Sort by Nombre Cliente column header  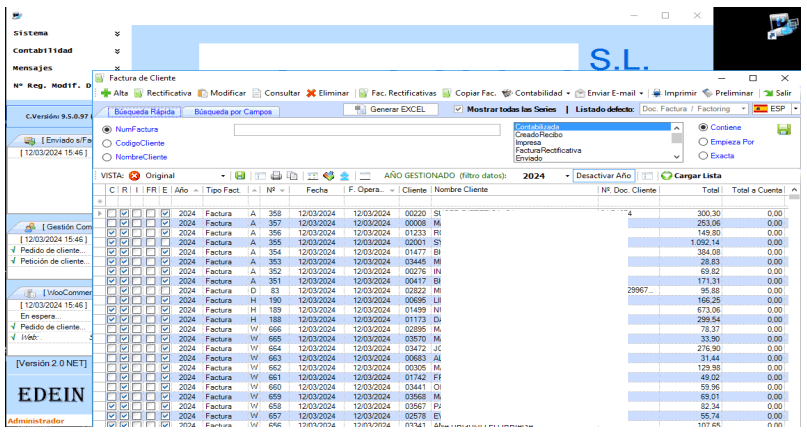[x=515, y=190]
